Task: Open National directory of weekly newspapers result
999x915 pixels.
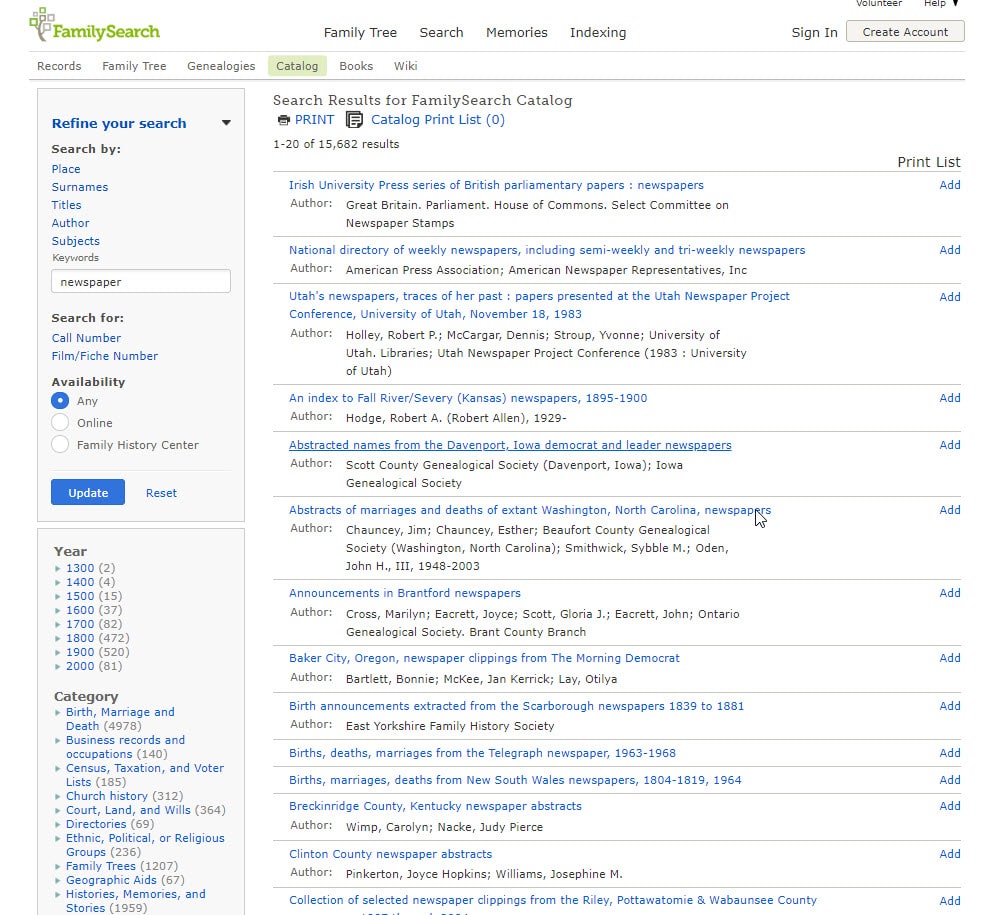Action: [x=547, y=250]
